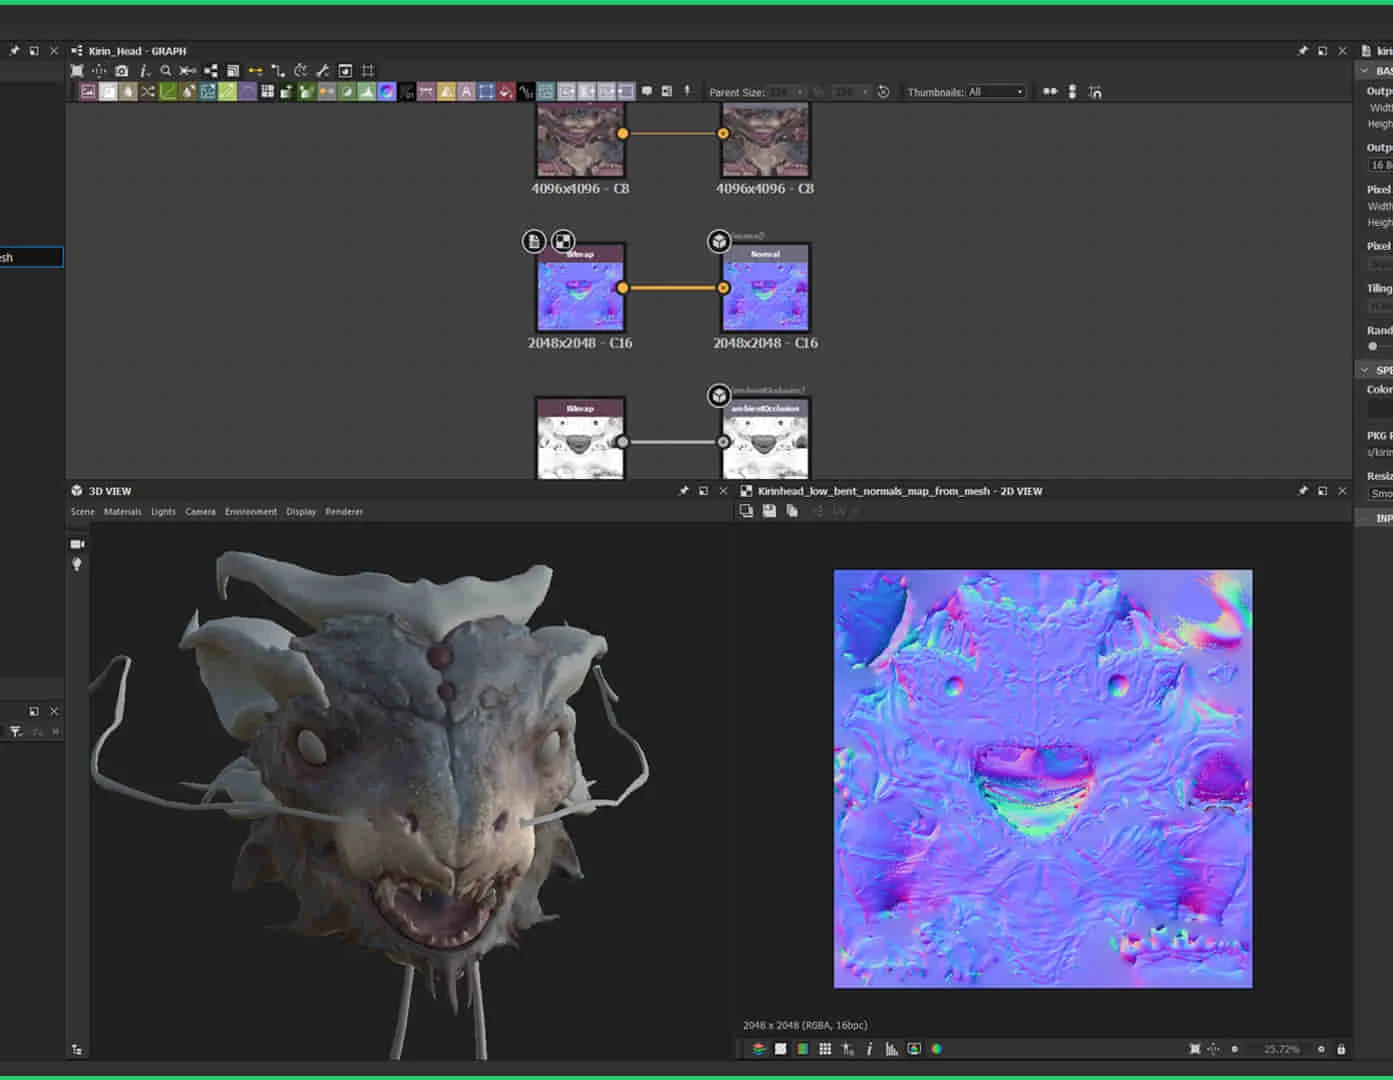Click the 3D view camera icon
This screenshot has width=1393, height=1080.
point(77,544)
